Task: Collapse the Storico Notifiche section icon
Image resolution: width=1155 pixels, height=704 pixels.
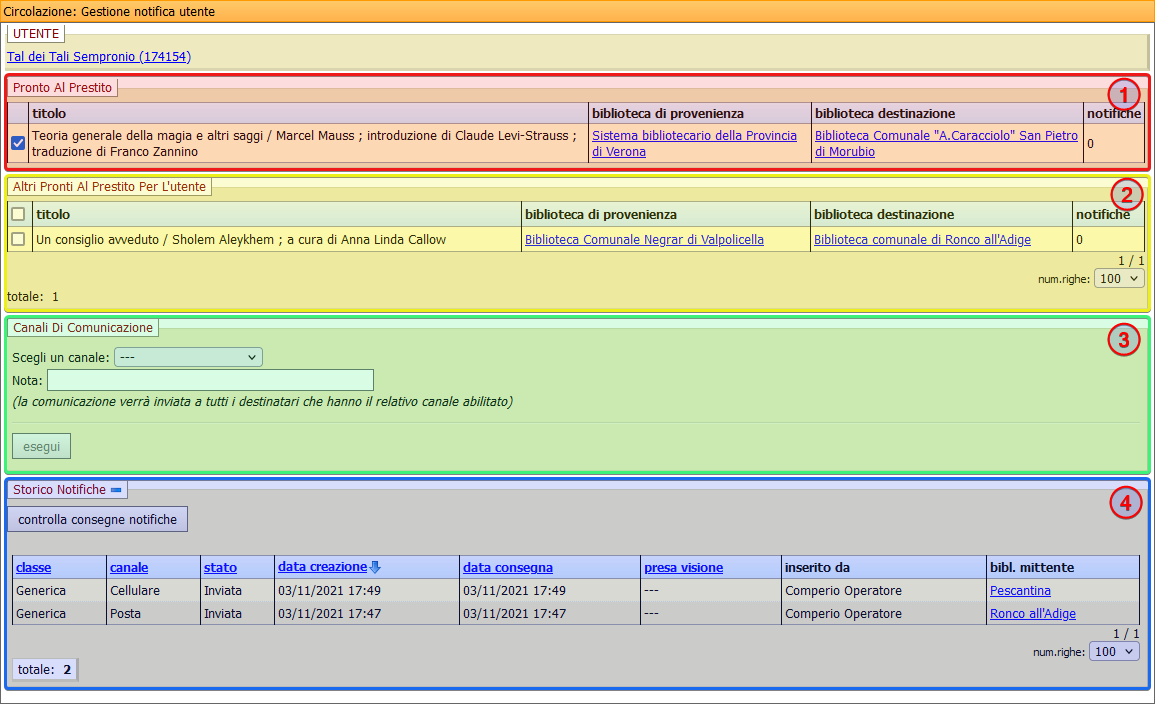Action: click(x=116, y=490)
